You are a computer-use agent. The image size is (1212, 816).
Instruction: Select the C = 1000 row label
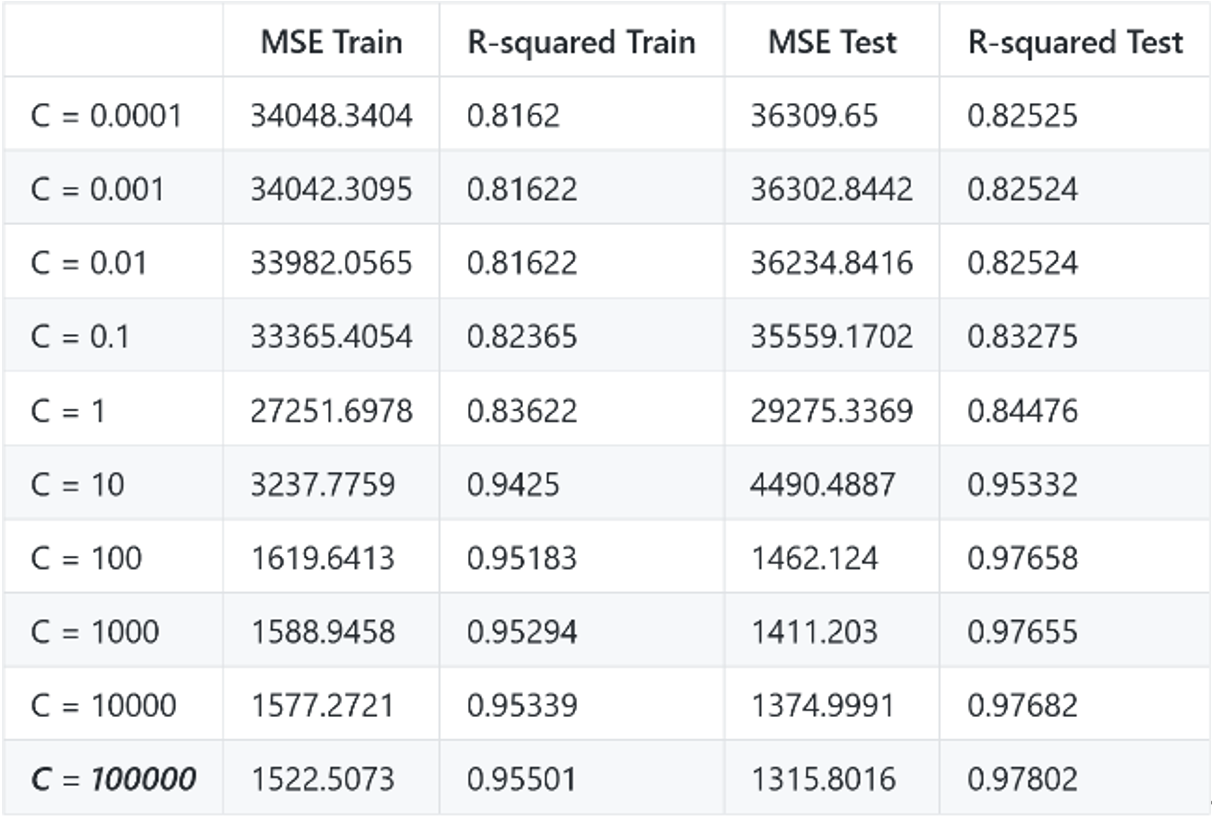tap(95, 631)
